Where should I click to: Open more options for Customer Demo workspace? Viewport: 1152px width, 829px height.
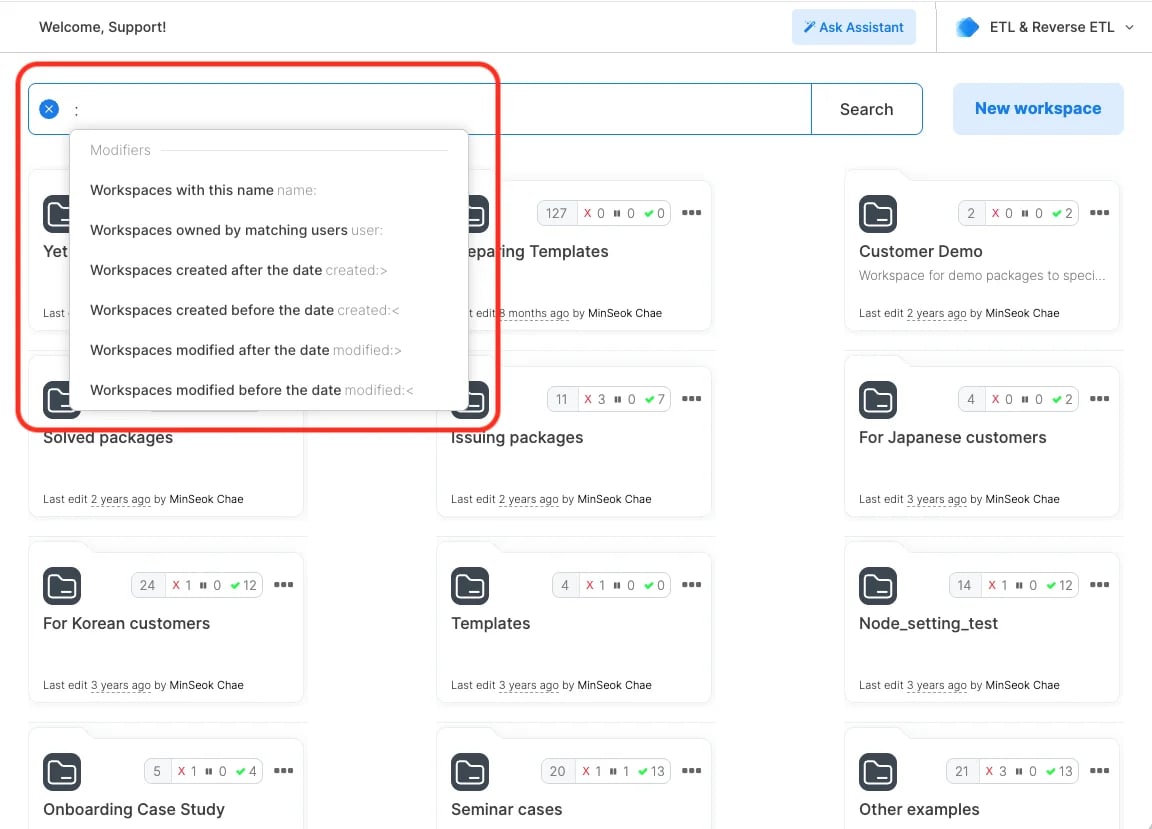pyautogui.click(x=1099, y=212)
